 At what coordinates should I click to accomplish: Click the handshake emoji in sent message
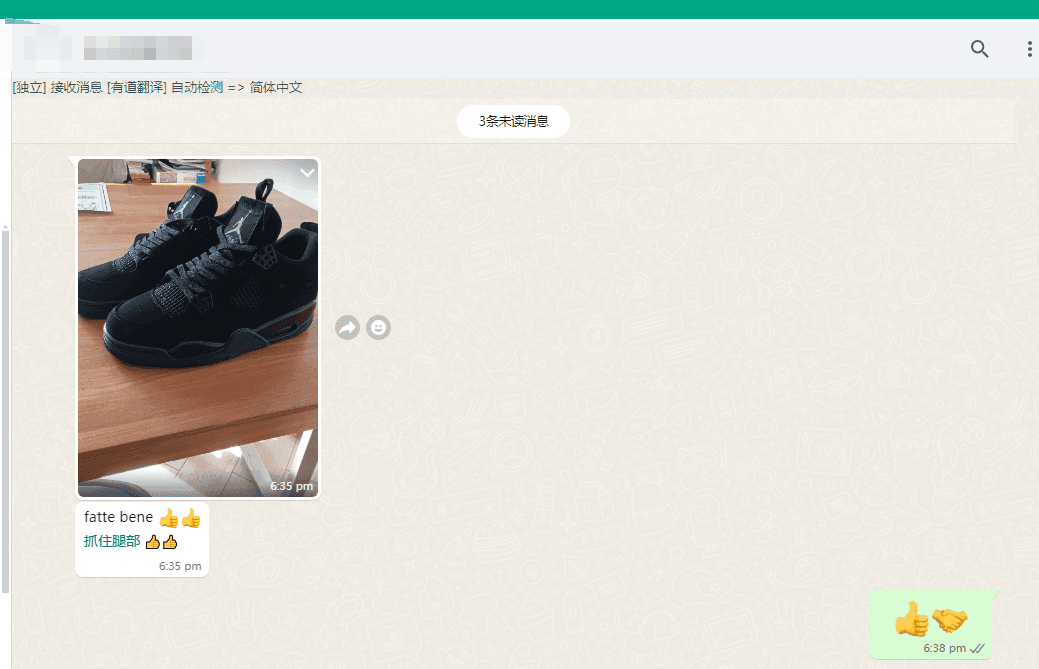pyautogui.click(x=949, y=620)
